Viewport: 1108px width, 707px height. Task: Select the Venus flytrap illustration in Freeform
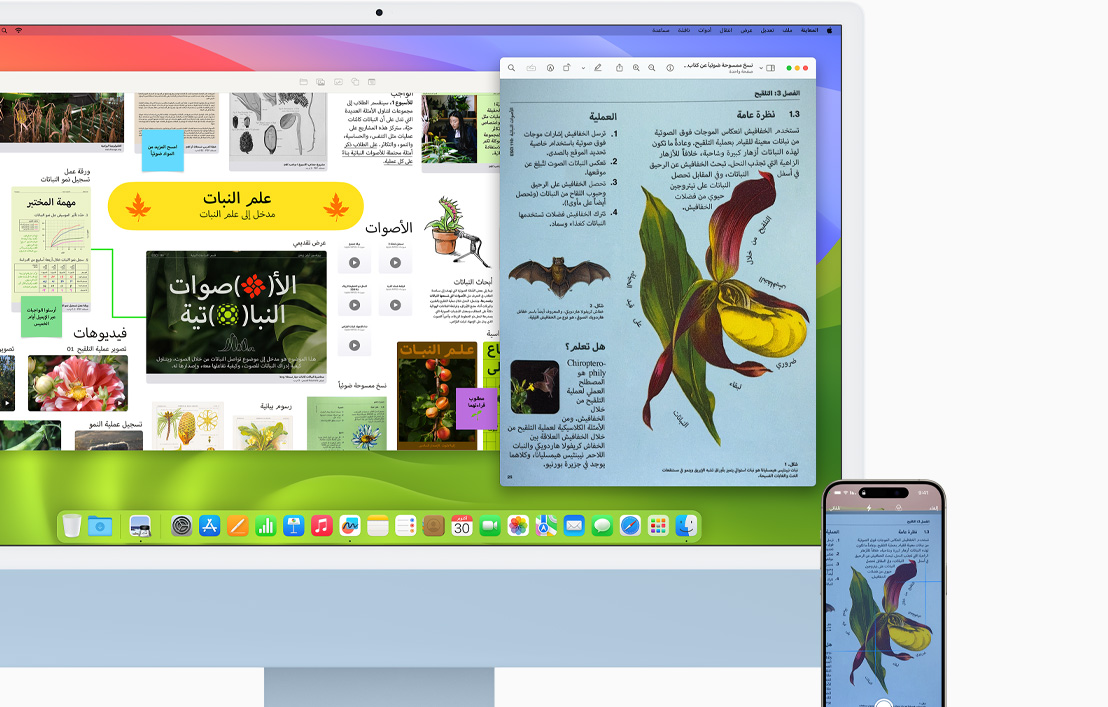(x=456, y=230)
